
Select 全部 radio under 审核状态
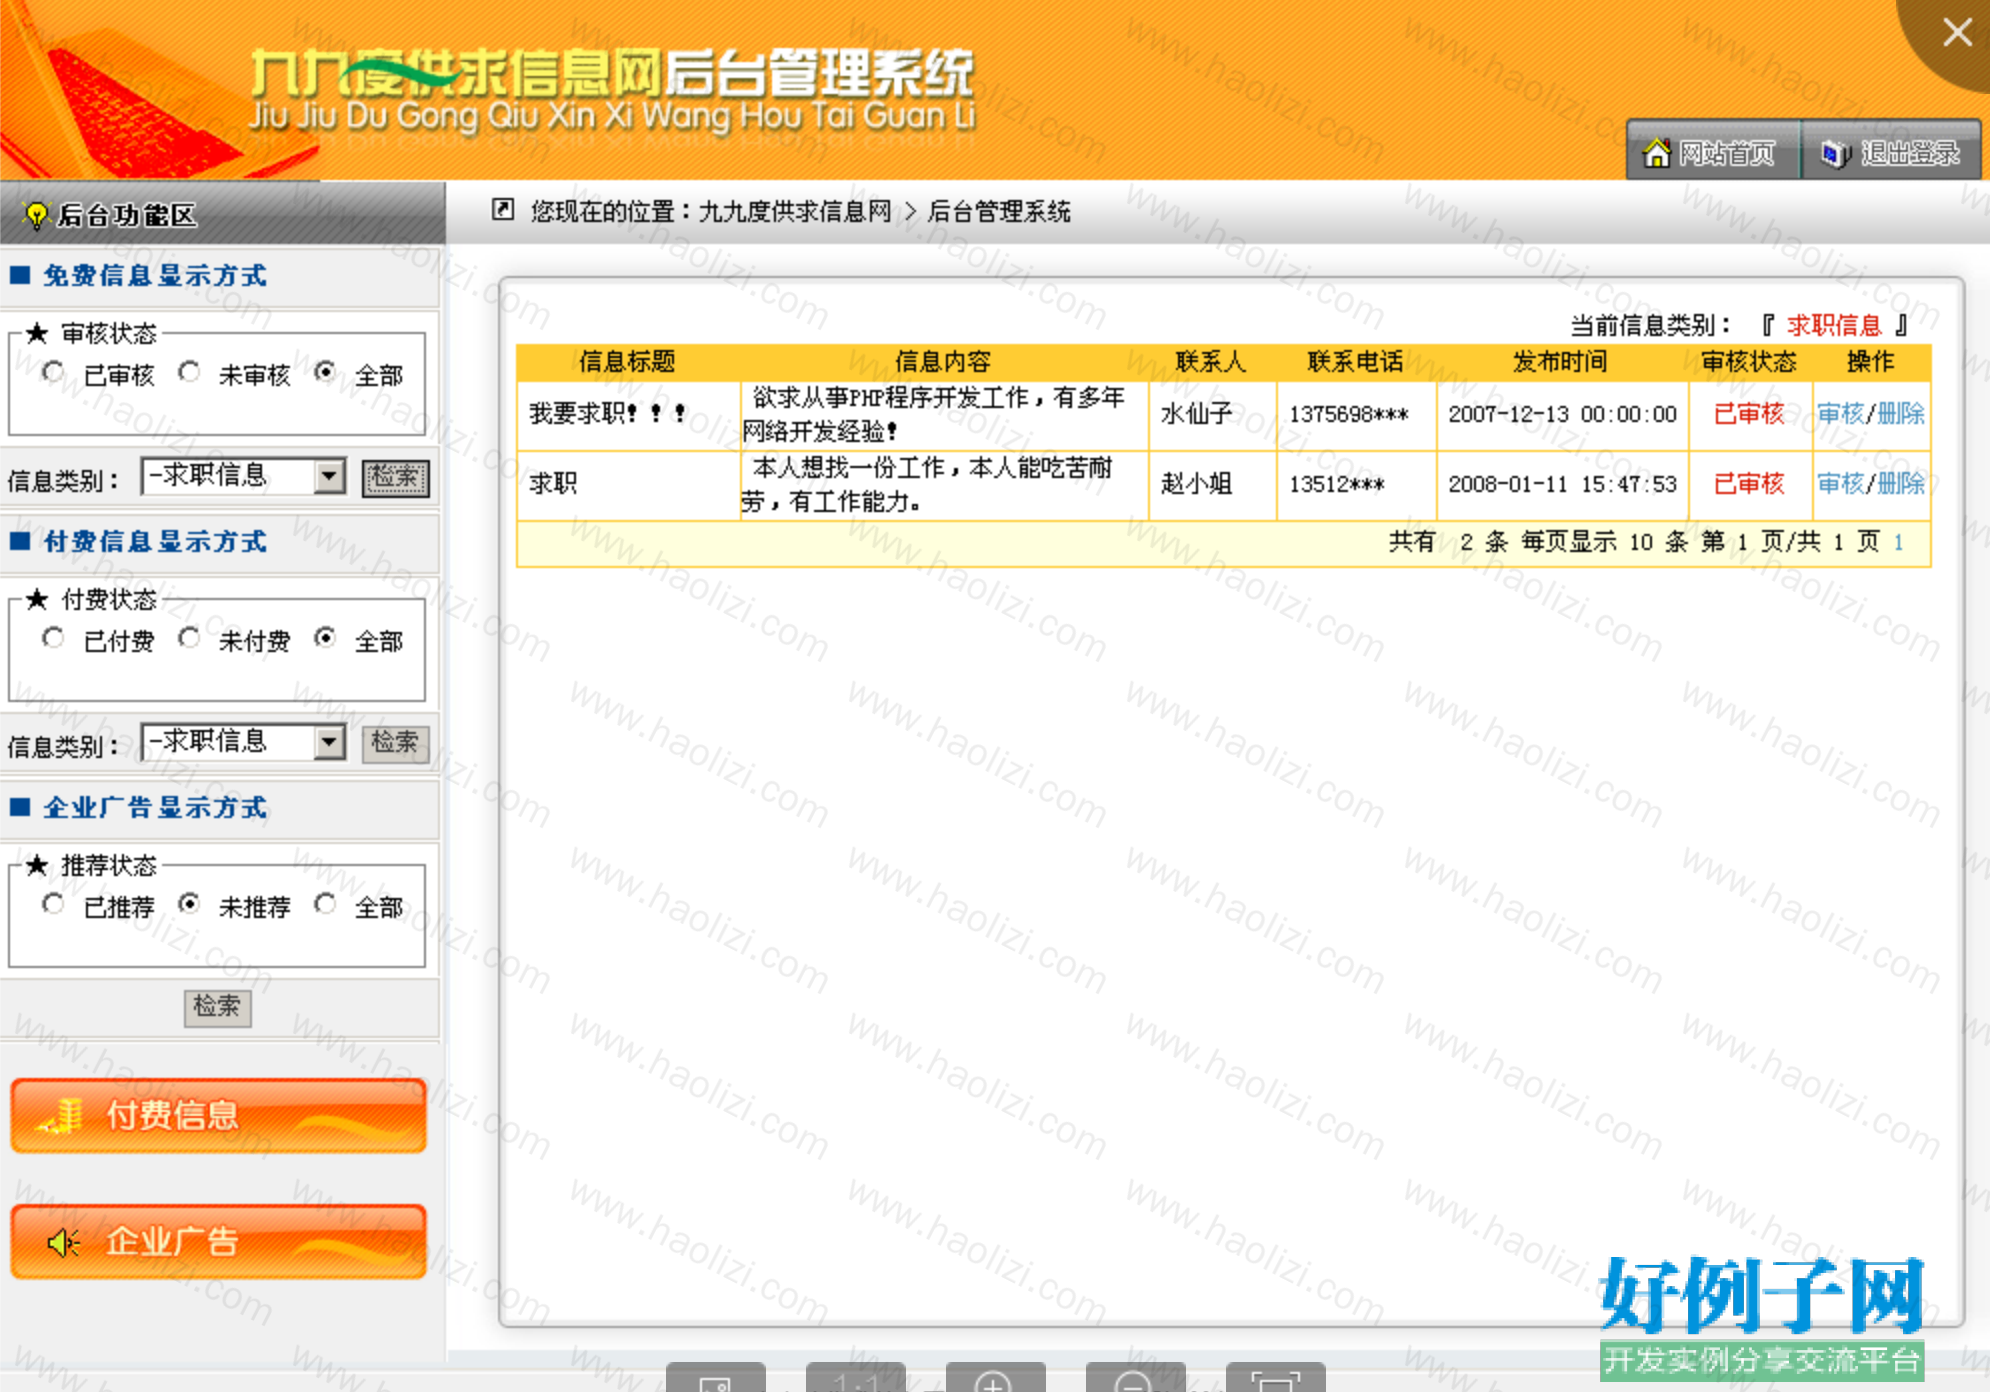pos(325,373)
